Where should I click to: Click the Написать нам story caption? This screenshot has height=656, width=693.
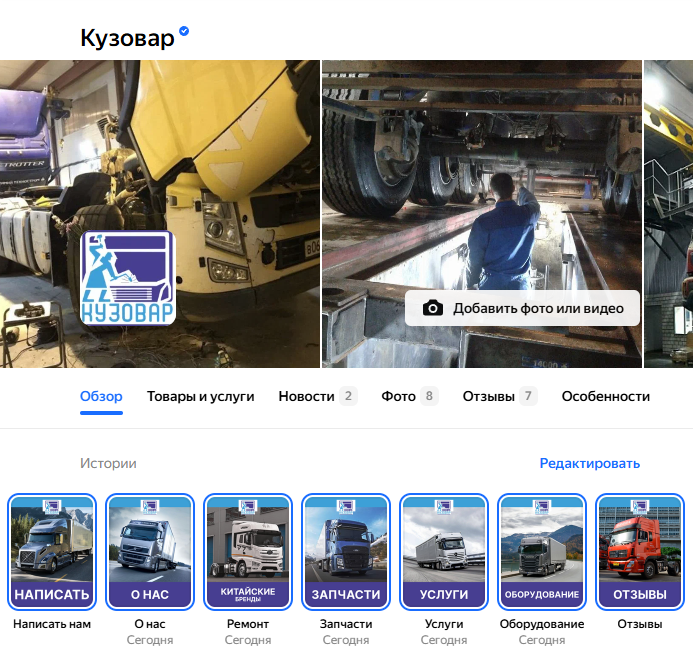click(52, 624)
